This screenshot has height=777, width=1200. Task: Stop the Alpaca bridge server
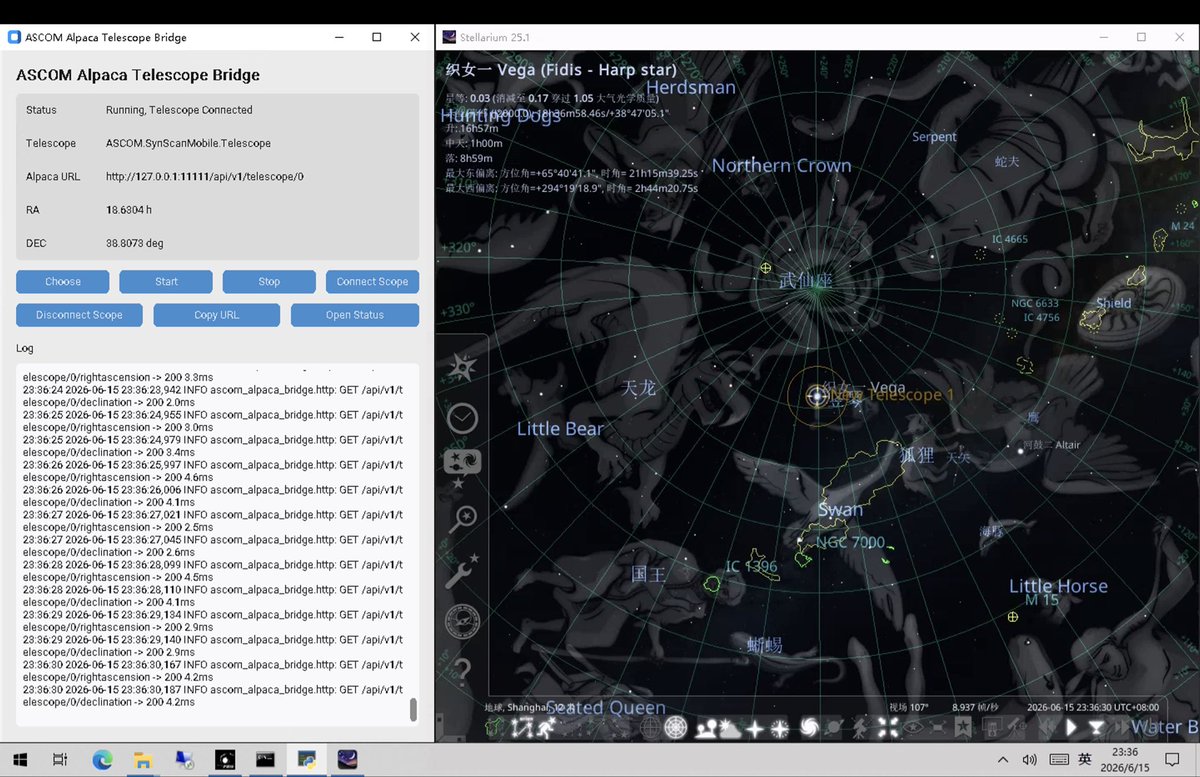click(269, 282)
